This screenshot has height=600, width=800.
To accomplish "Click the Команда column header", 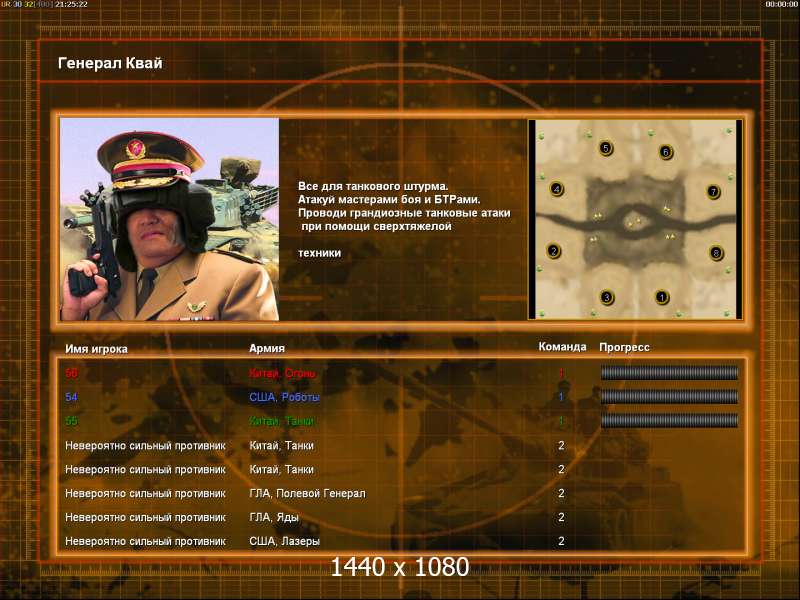I will point(562,347).
